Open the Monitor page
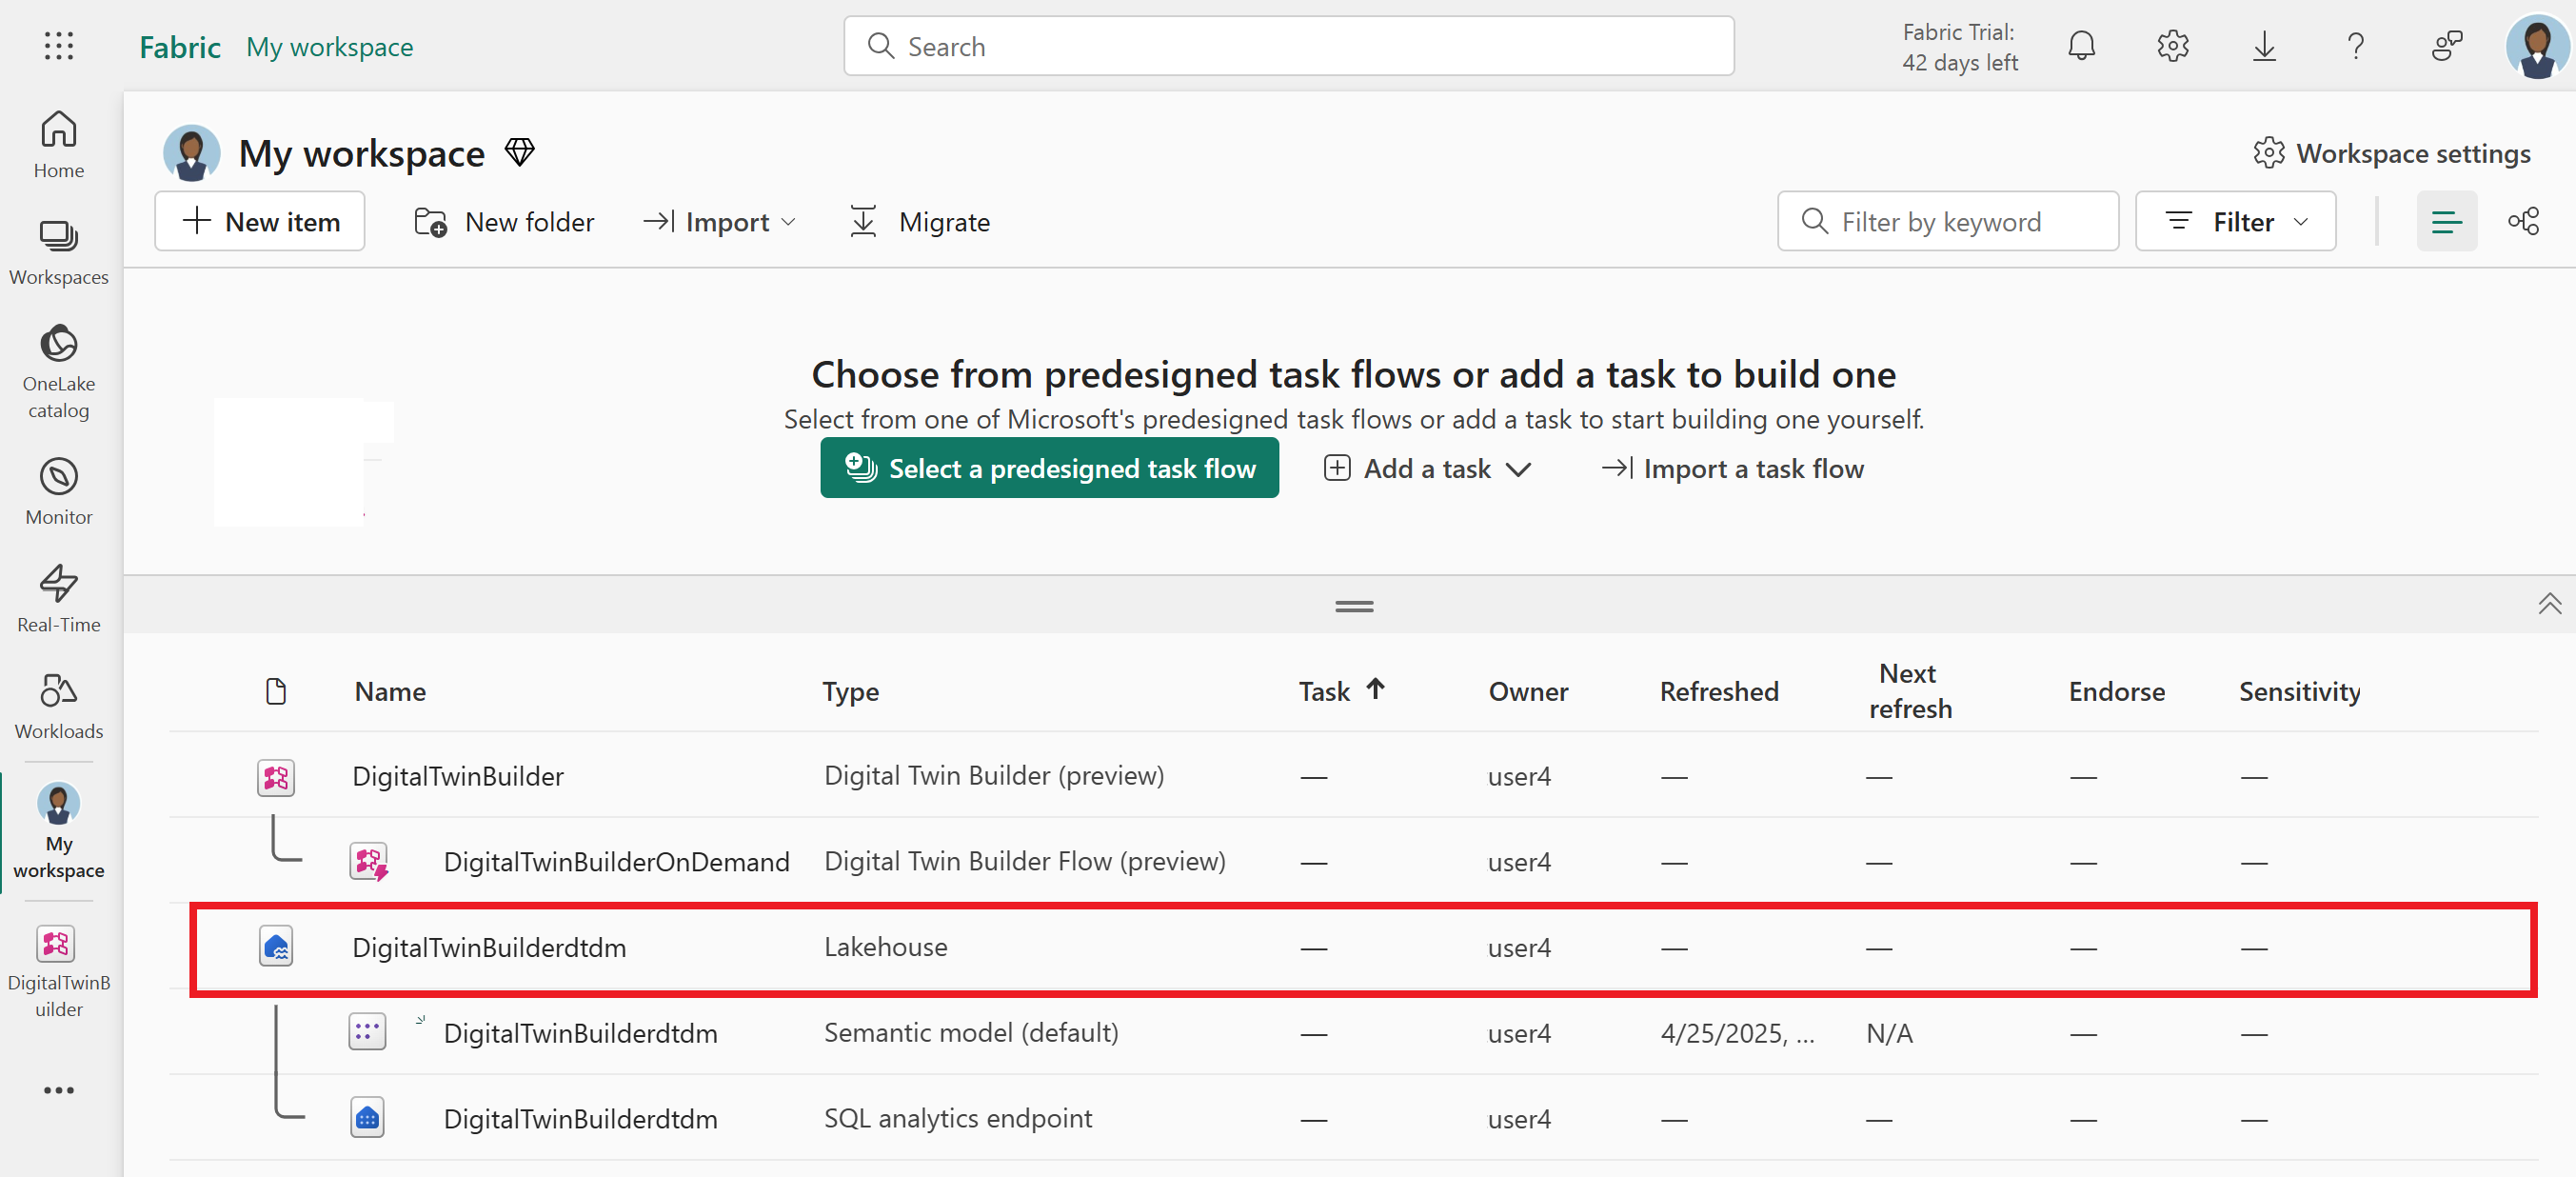The height and width of the screenshot is (1177, 2576). 57,490
